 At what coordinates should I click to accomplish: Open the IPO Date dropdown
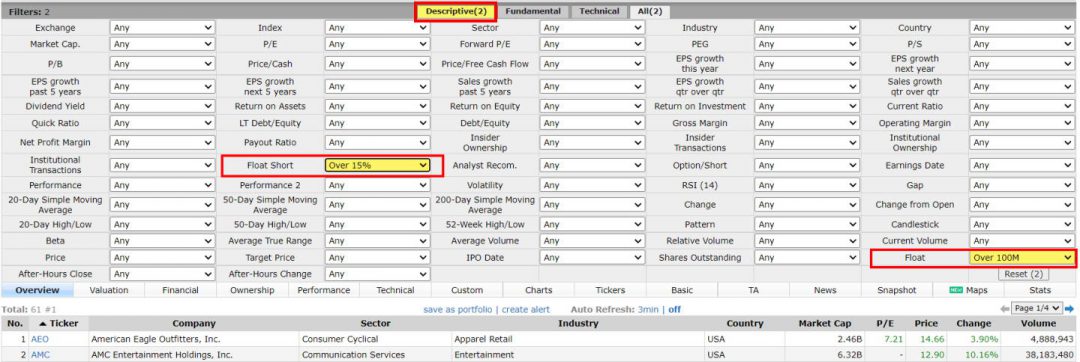[x=592, y=257]
